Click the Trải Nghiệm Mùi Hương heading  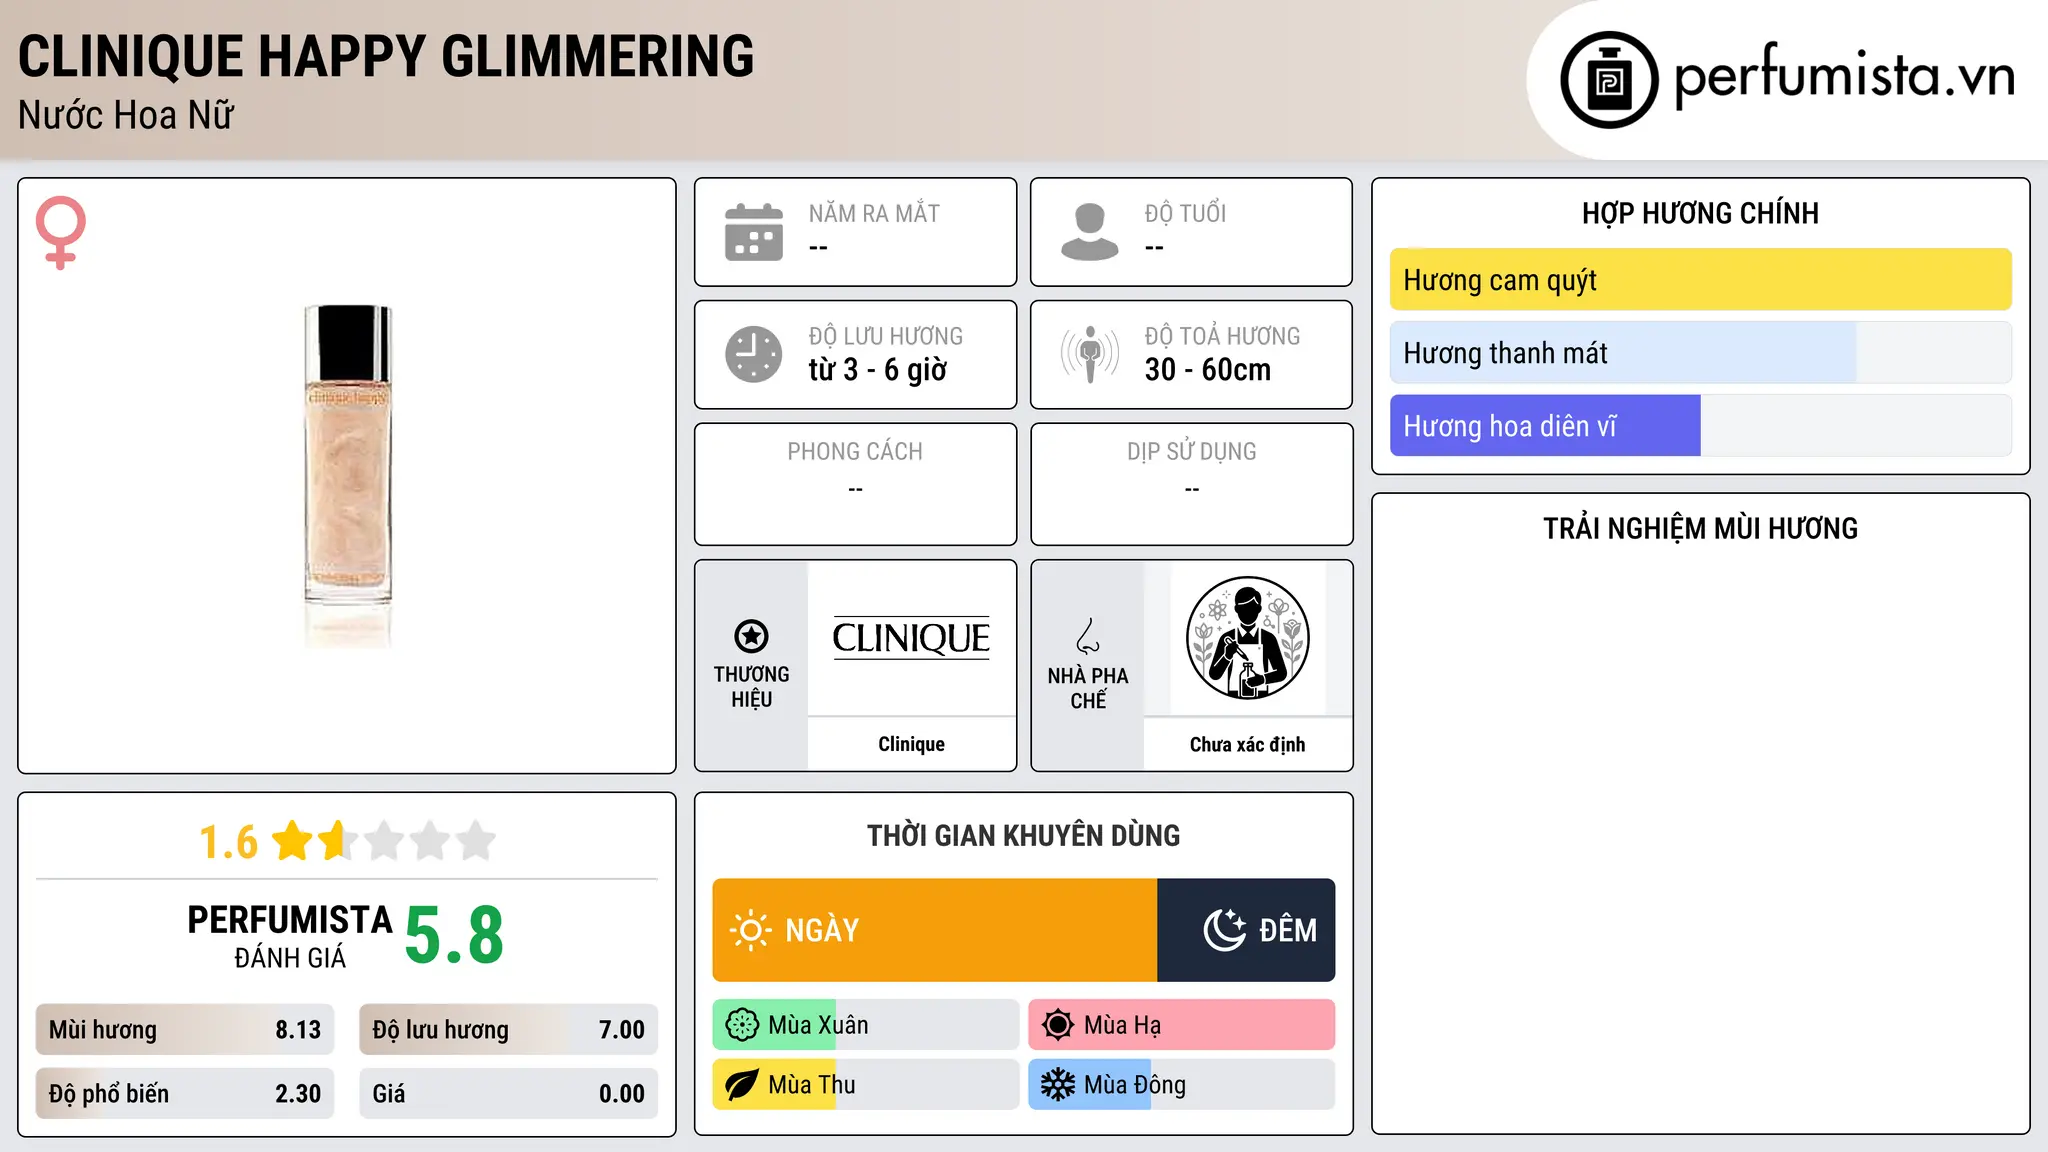tap(1700, 528)
